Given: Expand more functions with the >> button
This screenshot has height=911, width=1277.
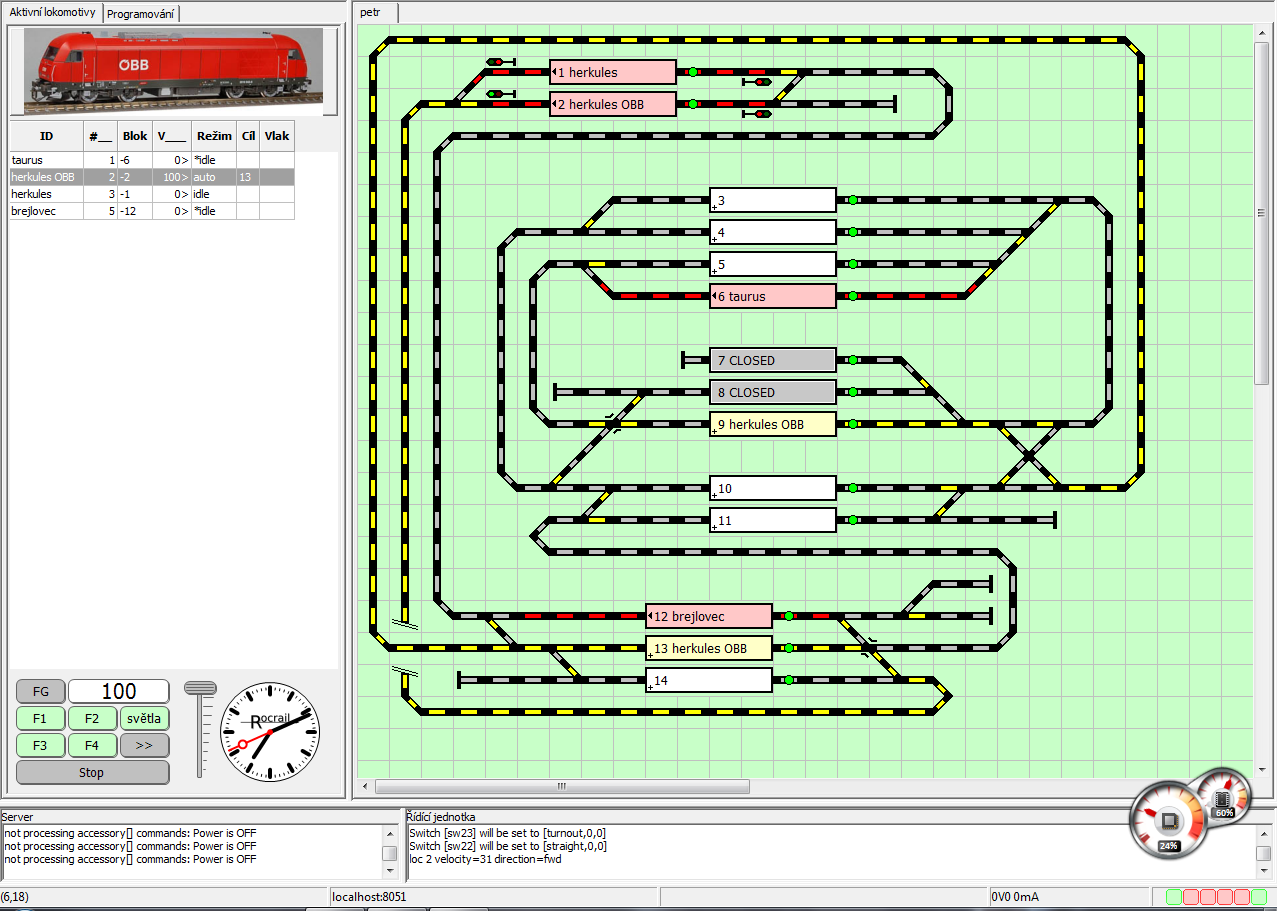Looking at the screenshot, I should tap(144, 745).
